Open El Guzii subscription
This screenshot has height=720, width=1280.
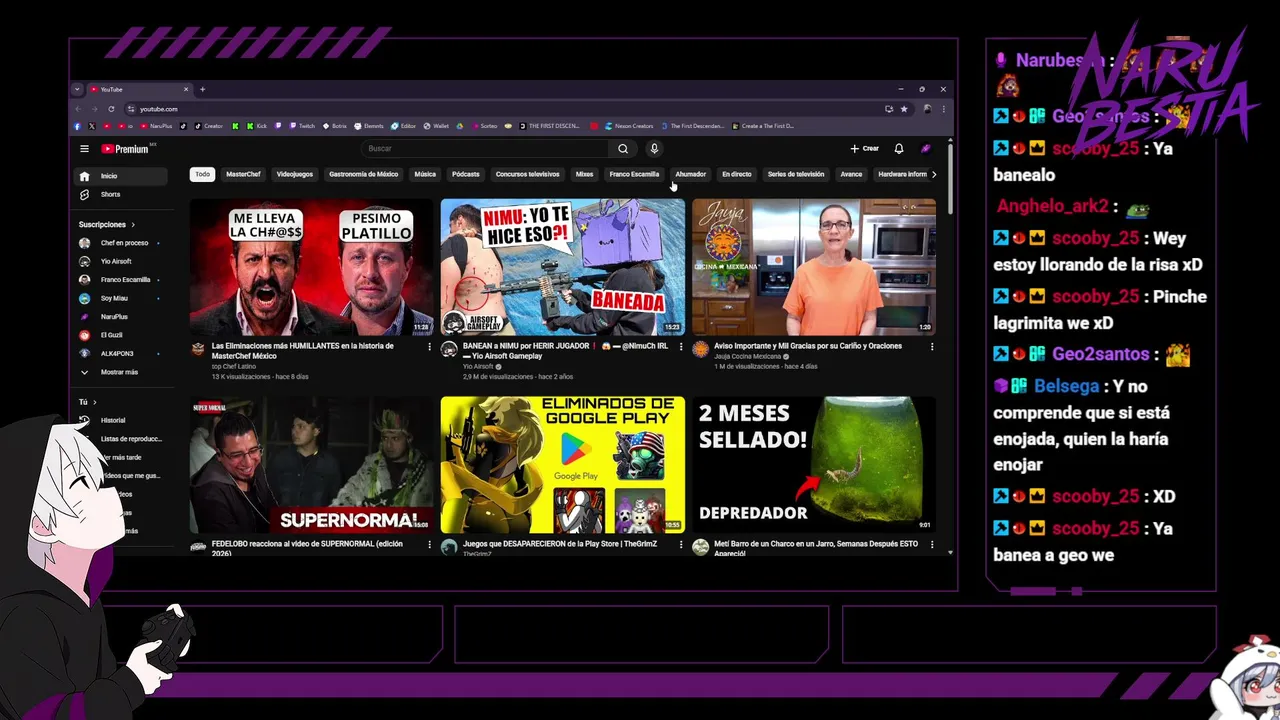121,335
